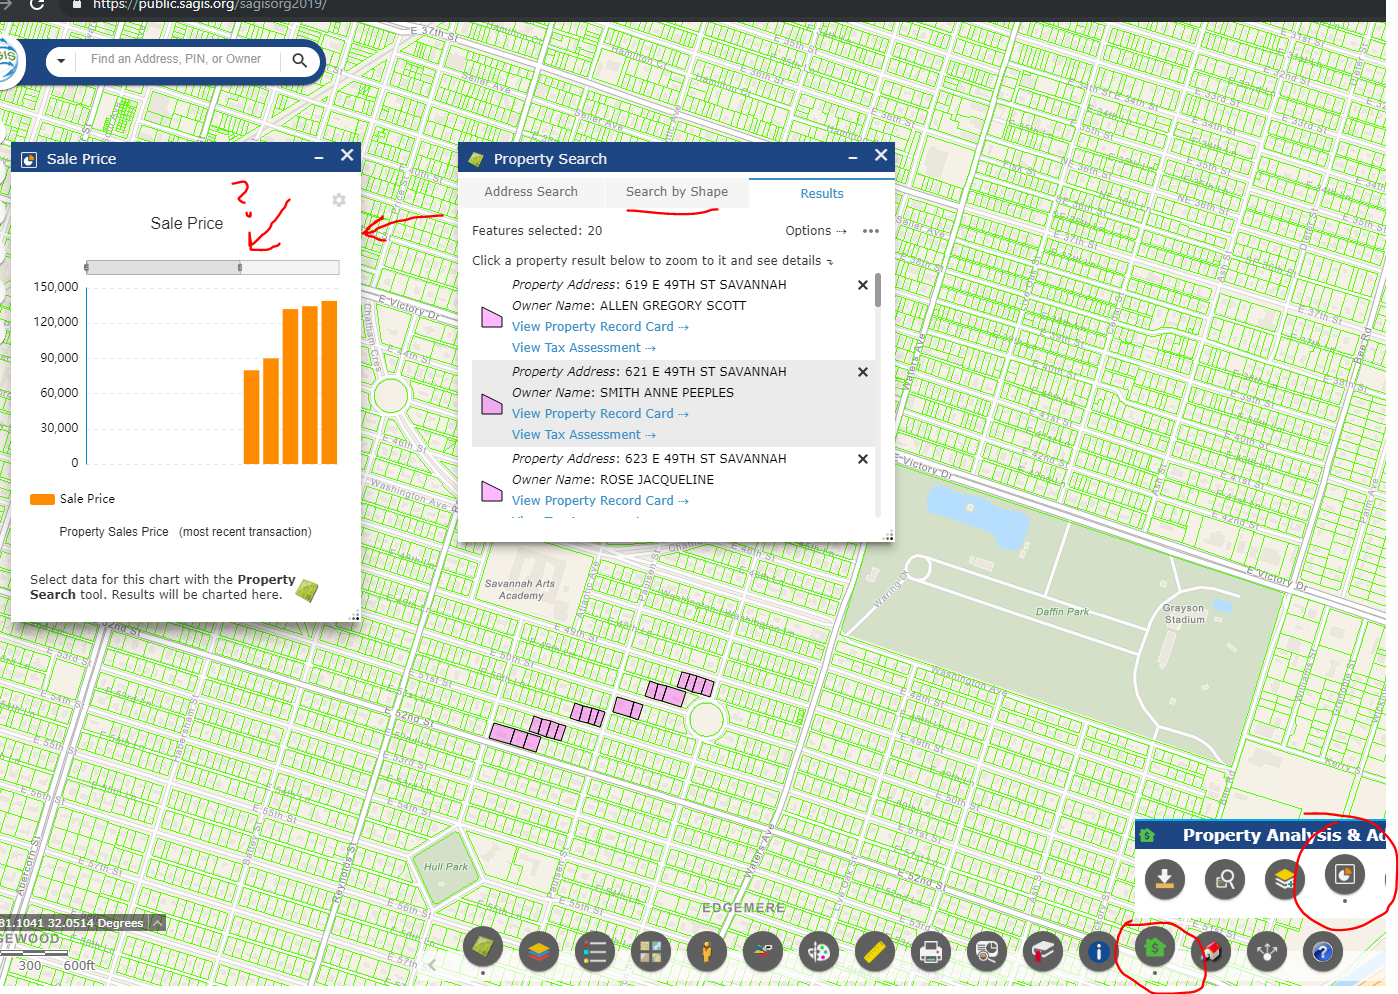Activate the Street View person icon
This screenshot has width=1398, height=994.
tap(707, 951)
